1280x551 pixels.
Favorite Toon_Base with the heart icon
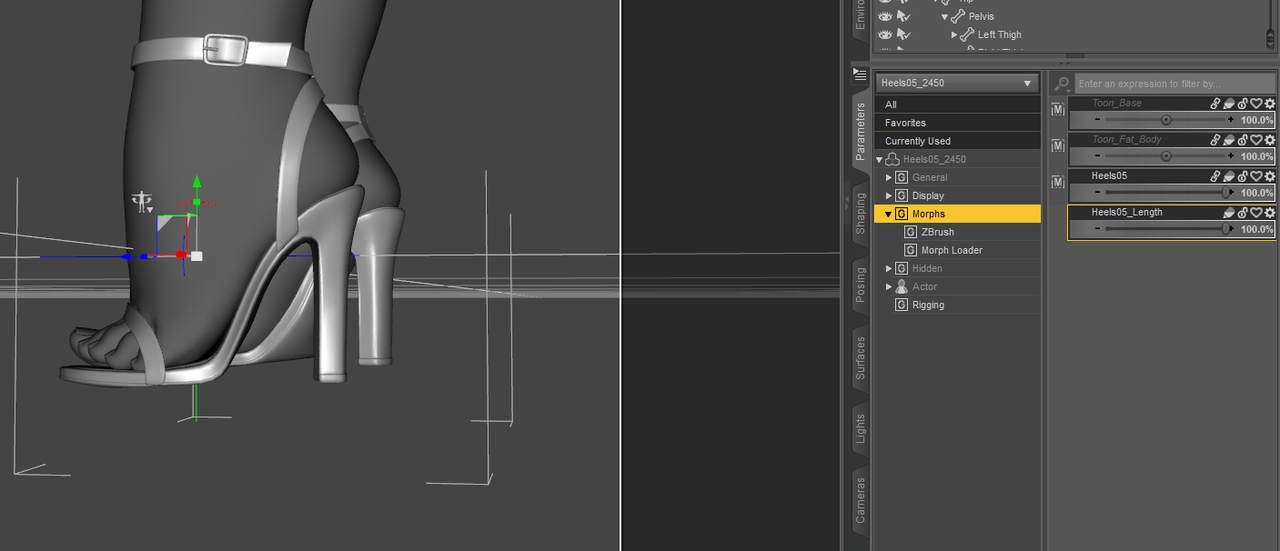[x=1256, y=103]
